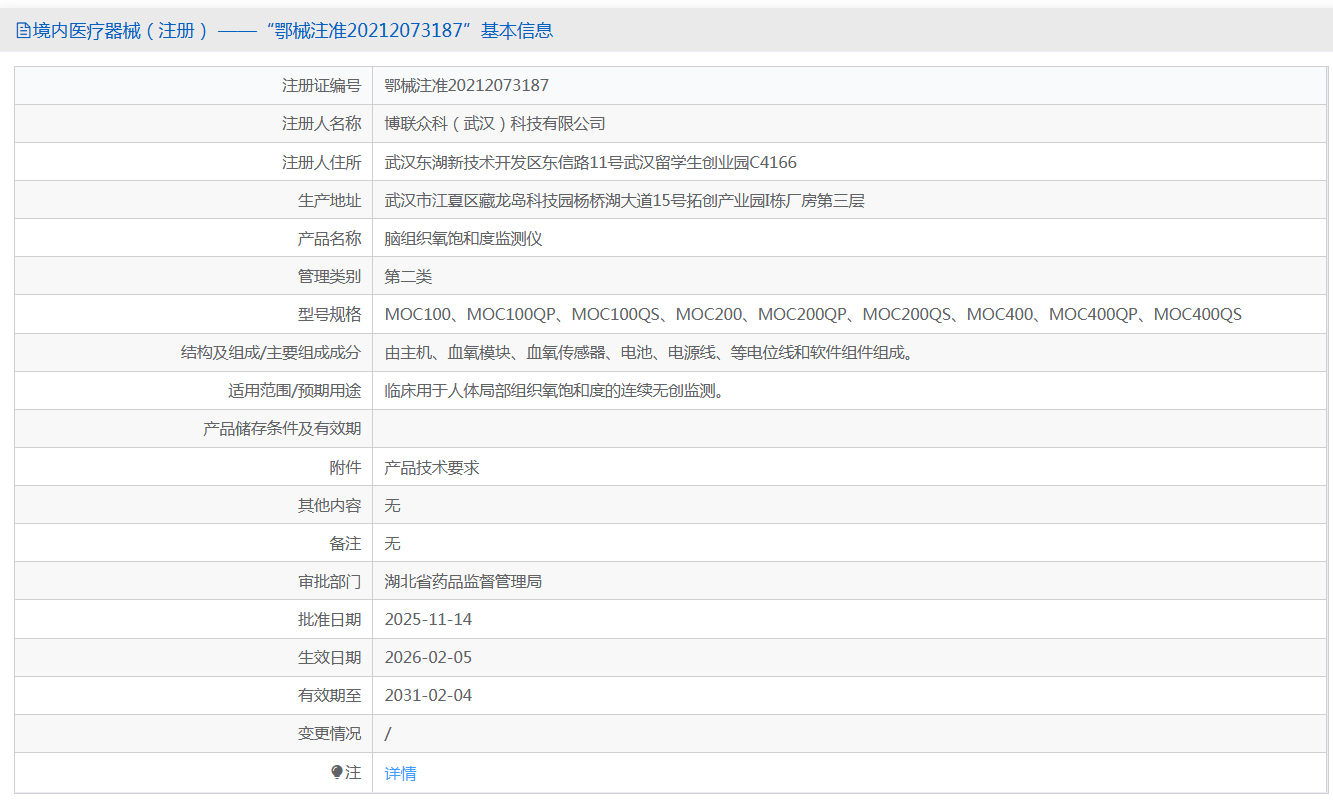Click the 生产地址 label
Viewport: 1333px width, 806px height.
point(330,200)
